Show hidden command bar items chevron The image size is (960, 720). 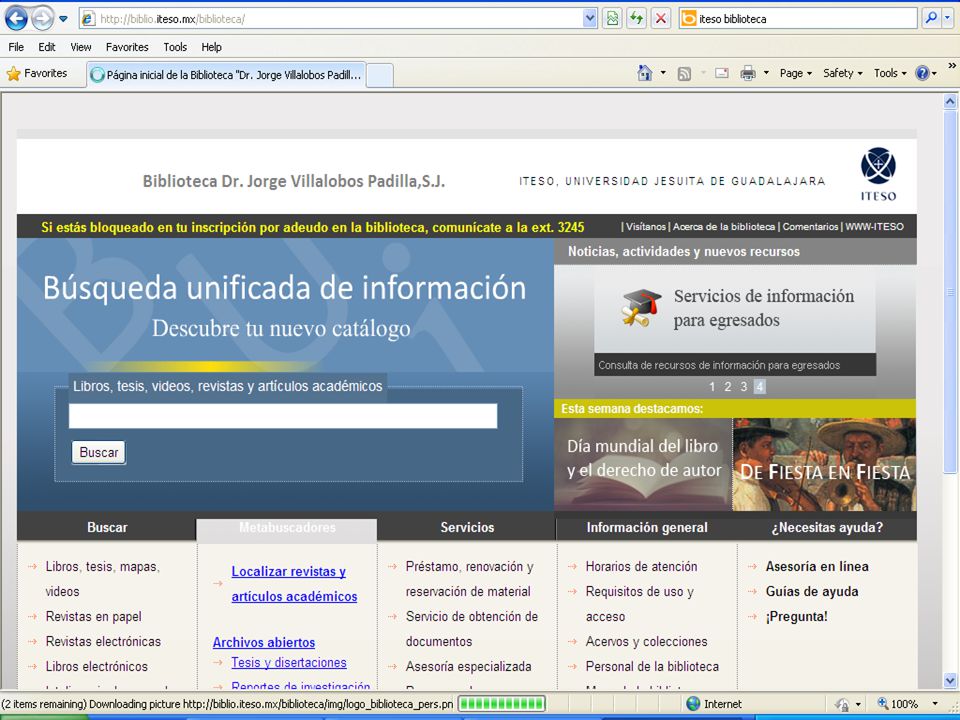pos(952,66)
